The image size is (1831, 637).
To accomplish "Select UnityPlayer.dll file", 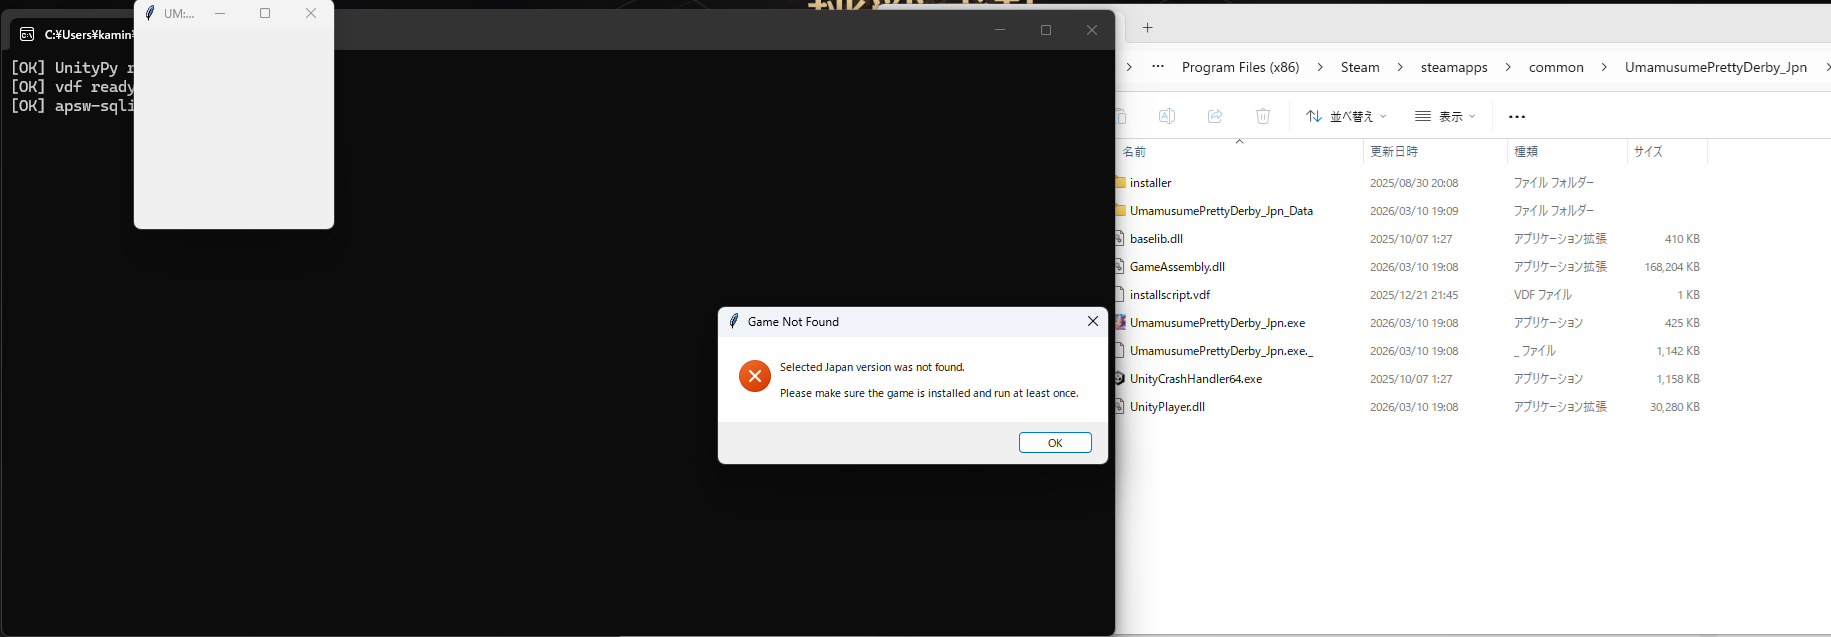I will click(x=1167, y=407).
